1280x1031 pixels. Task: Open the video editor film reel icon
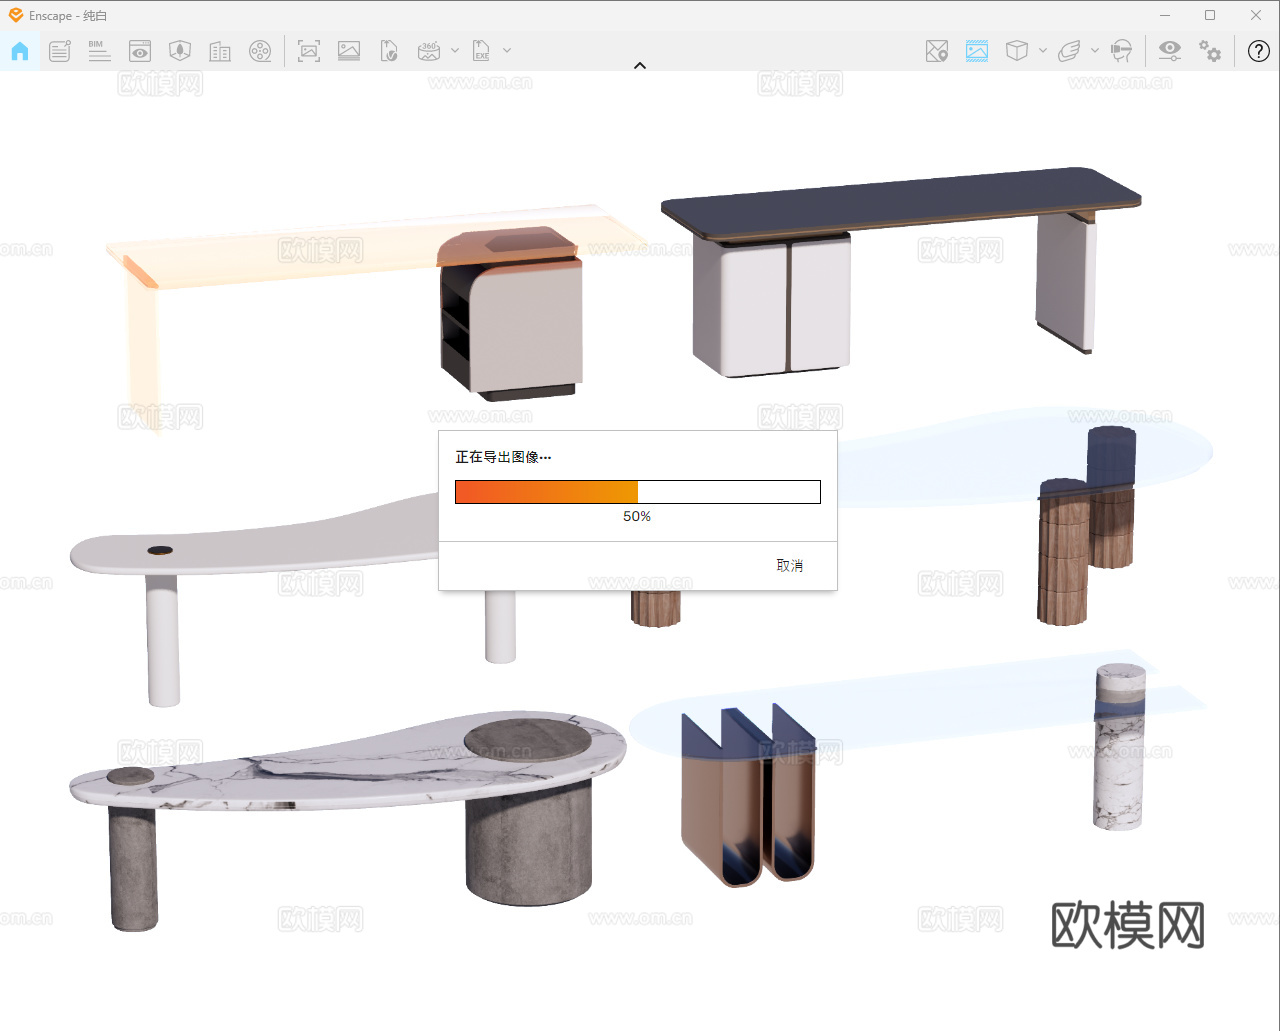(x=260, y=51)
